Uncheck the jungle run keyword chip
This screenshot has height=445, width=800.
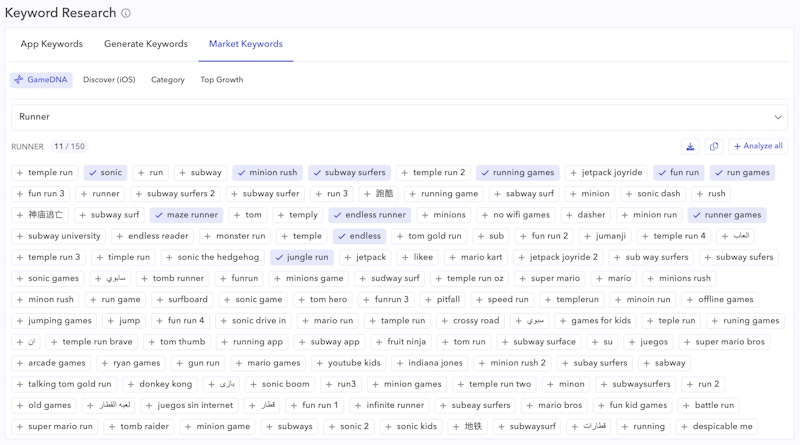(x=301, y=257)
